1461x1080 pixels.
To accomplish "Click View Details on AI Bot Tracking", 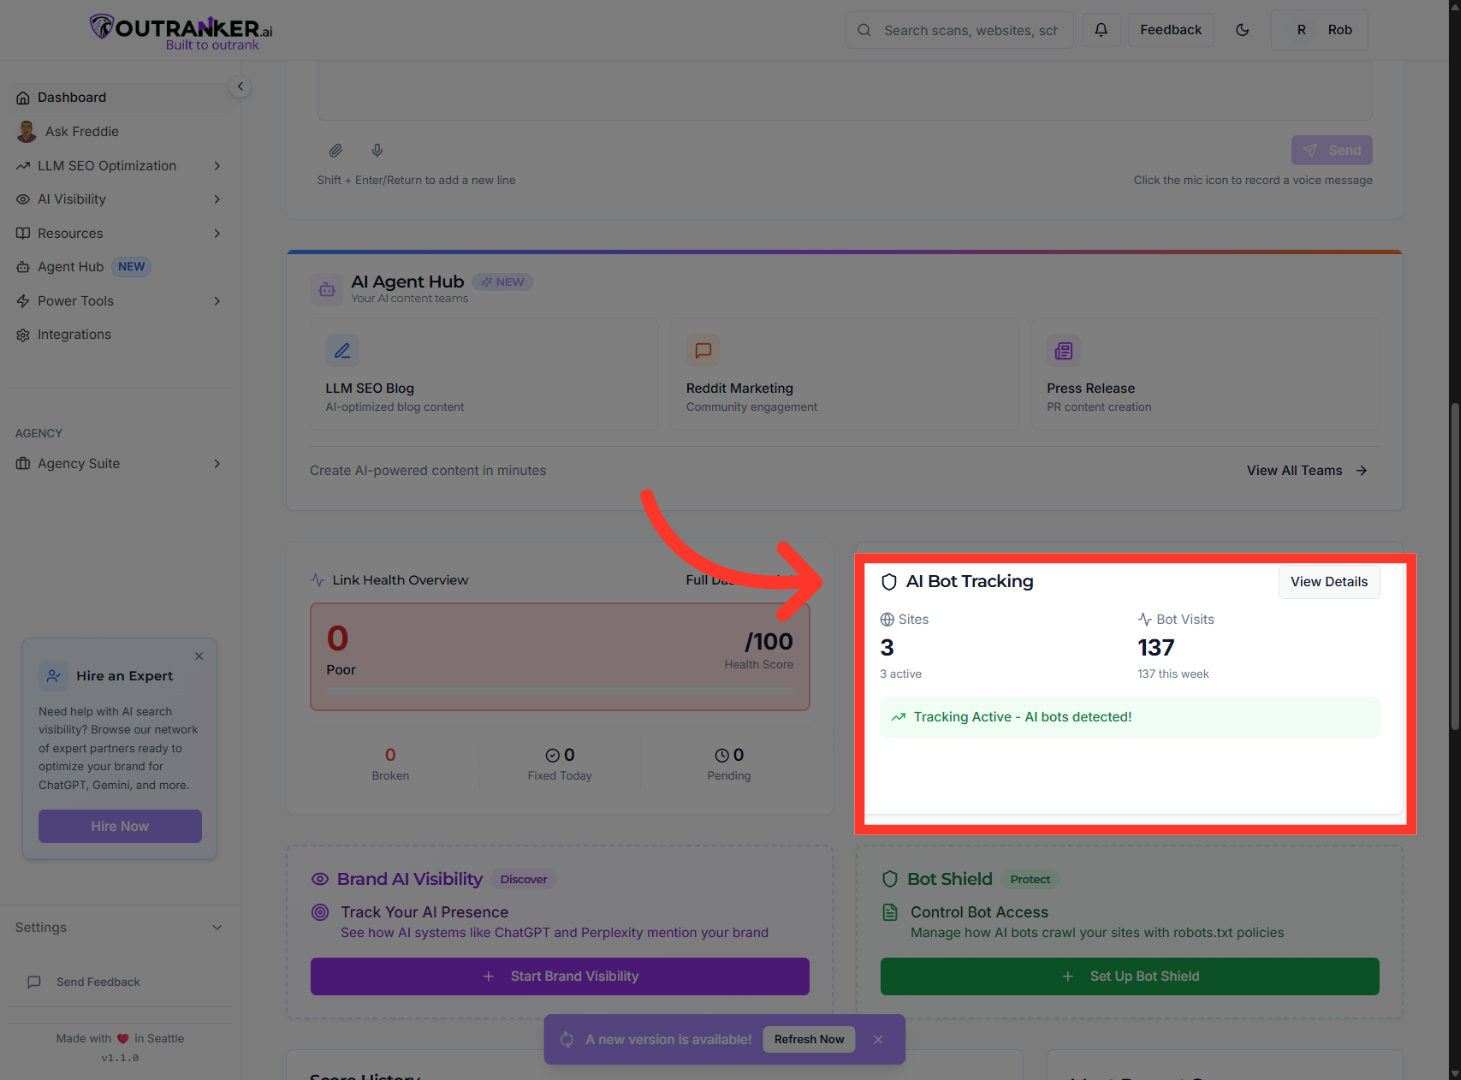I will click(1329, 581).
